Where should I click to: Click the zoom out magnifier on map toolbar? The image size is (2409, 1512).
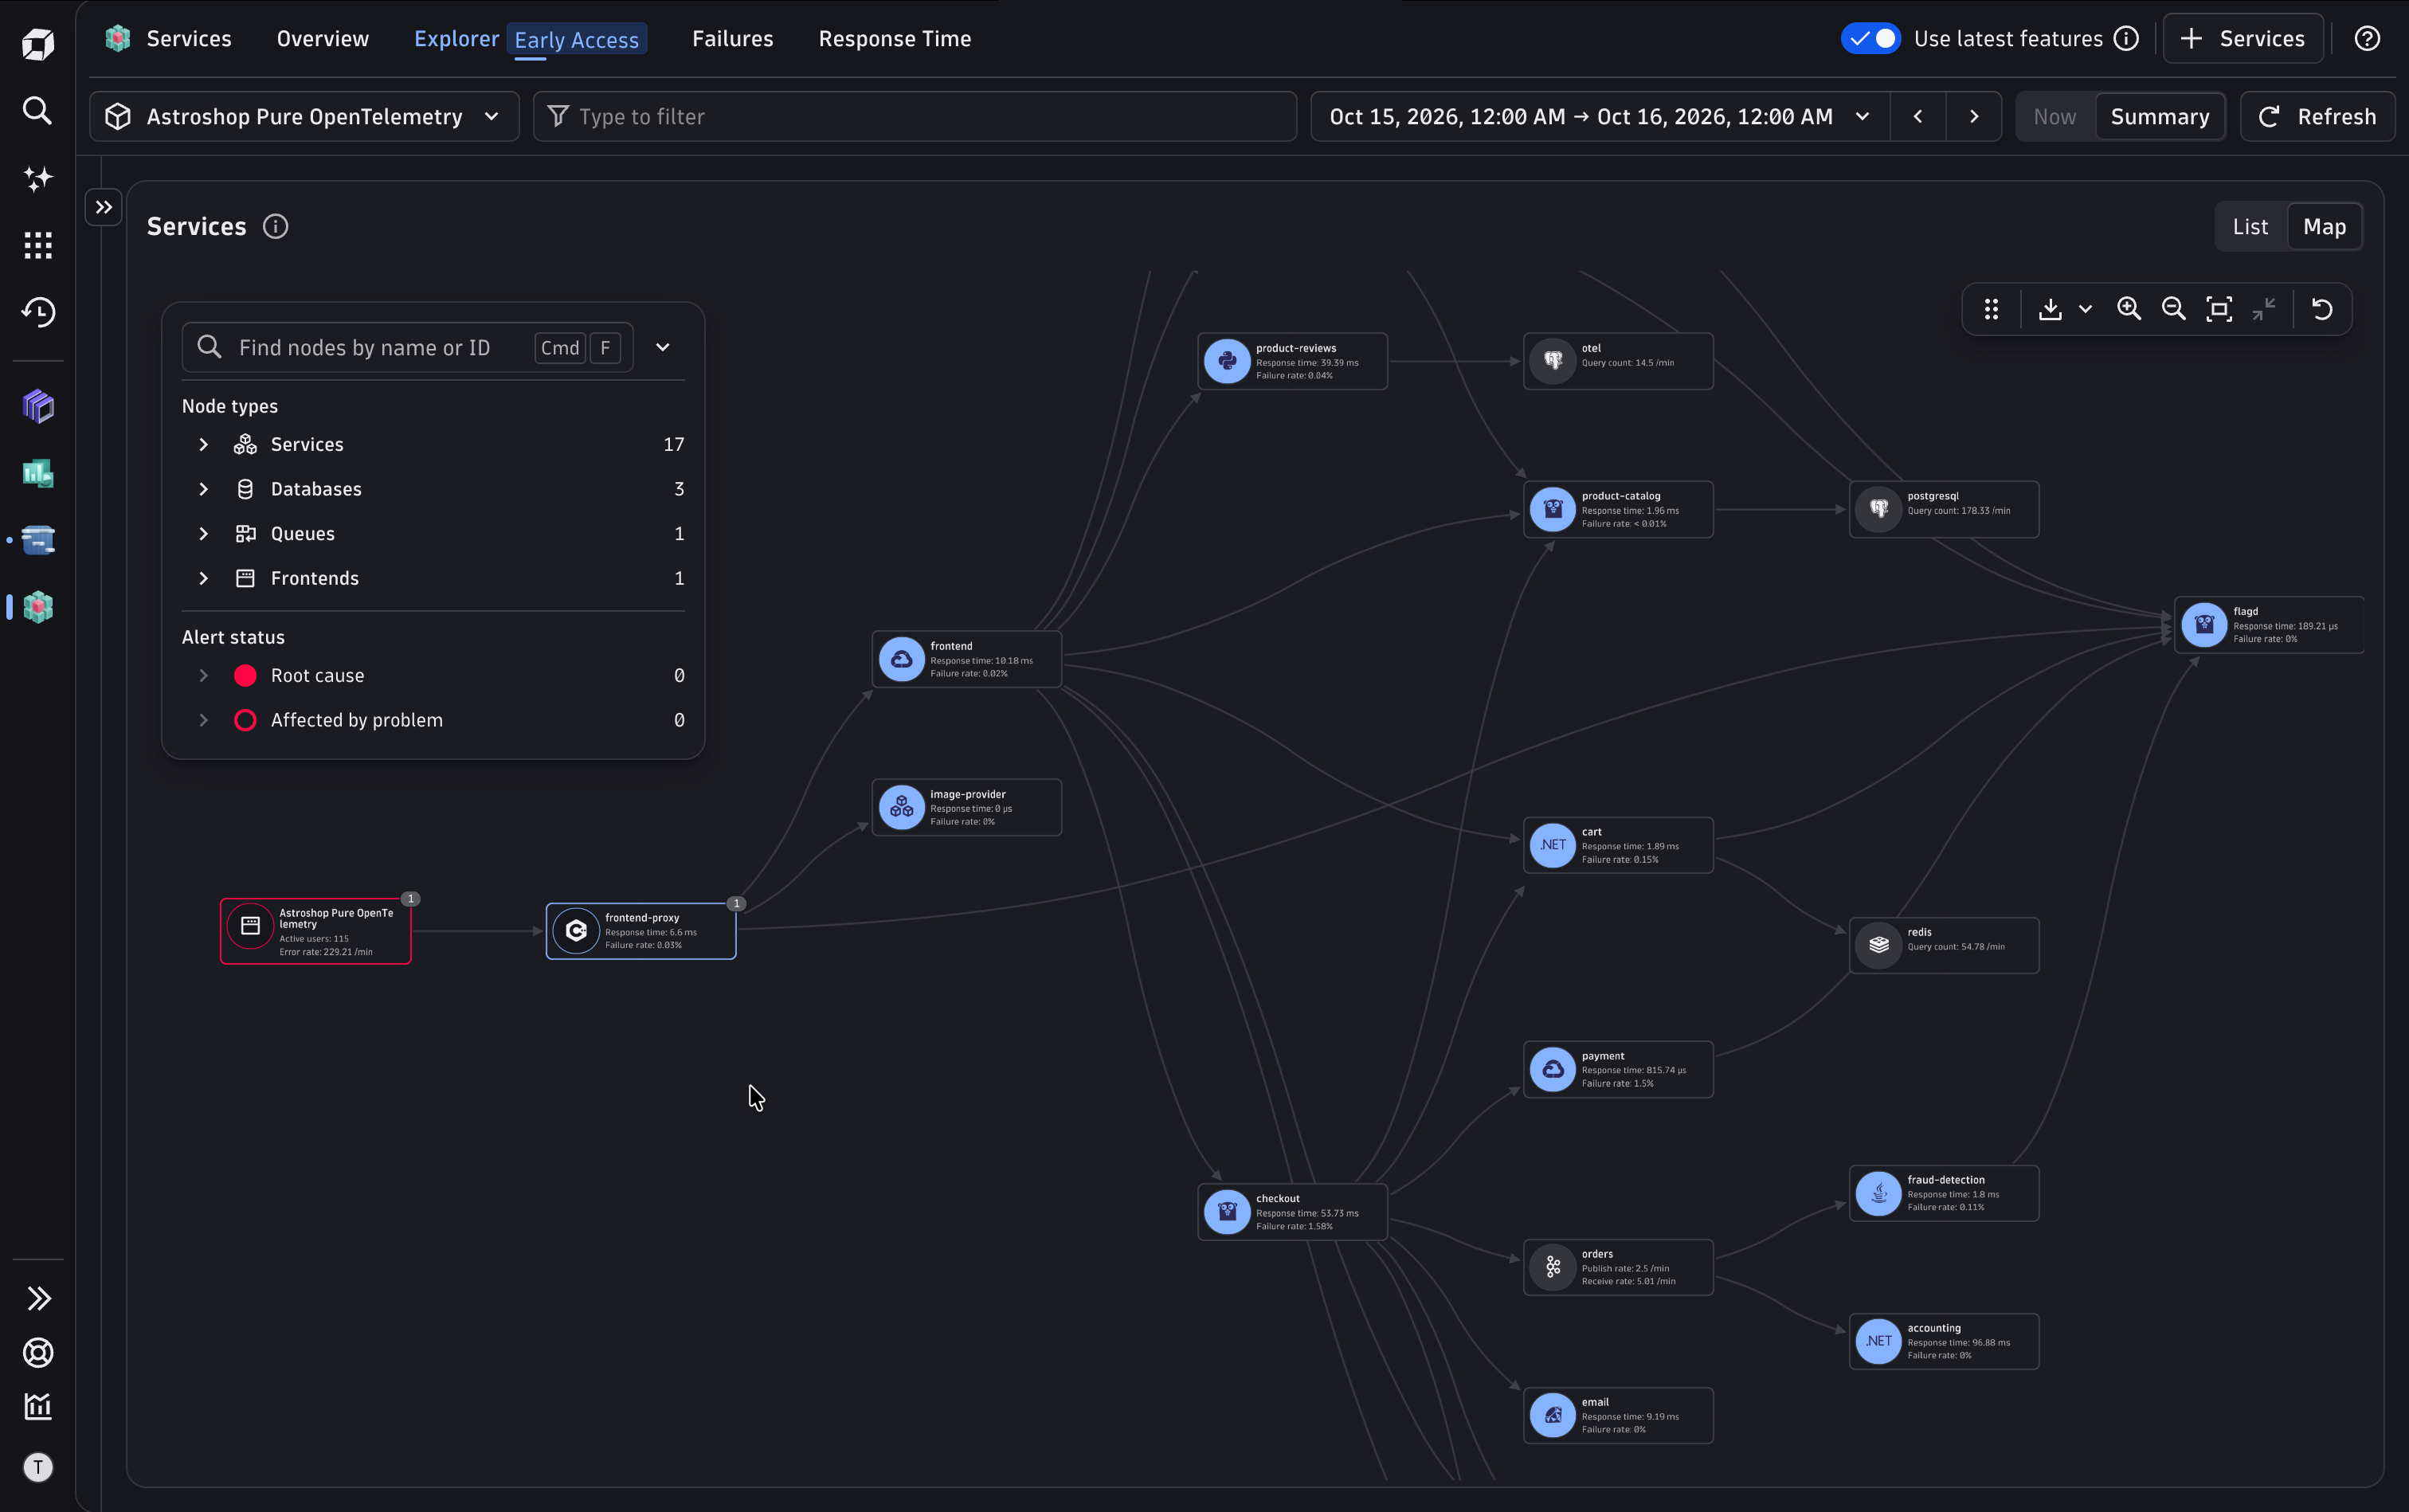(x=2173, y=309)
